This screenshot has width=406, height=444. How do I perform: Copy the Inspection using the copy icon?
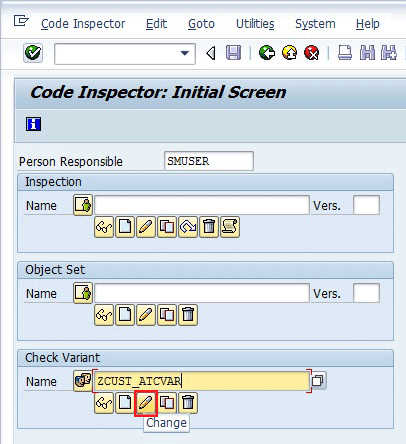[167, 227]
